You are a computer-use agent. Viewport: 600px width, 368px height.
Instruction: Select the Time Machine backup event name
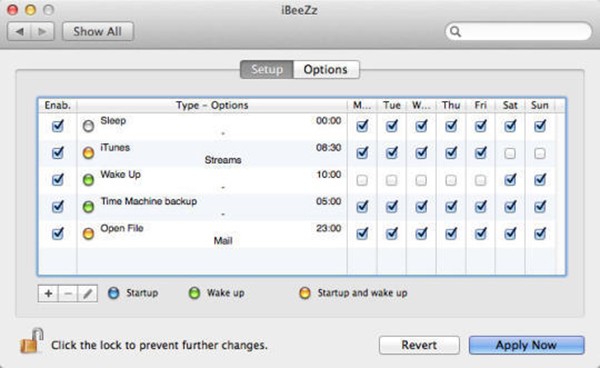148,201
